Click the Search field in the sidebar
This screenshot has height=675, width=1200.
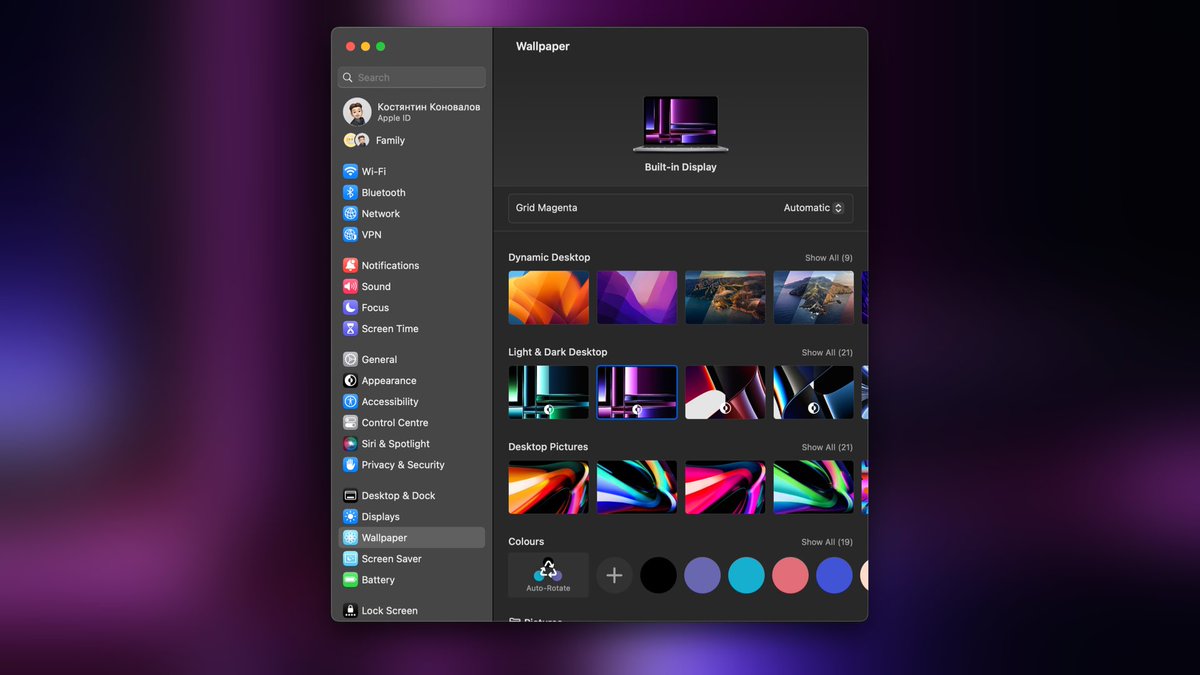point(410,77)
